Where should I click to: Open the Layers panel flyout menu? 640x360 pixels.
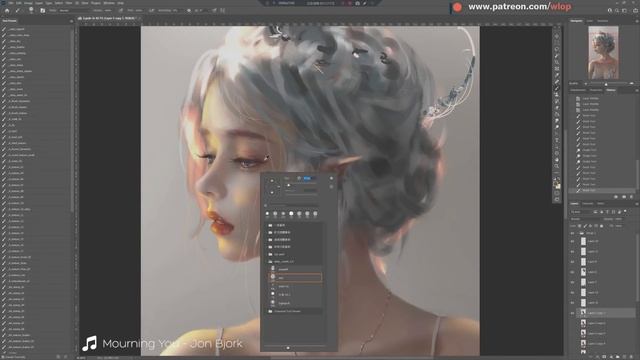coord(637,203)
